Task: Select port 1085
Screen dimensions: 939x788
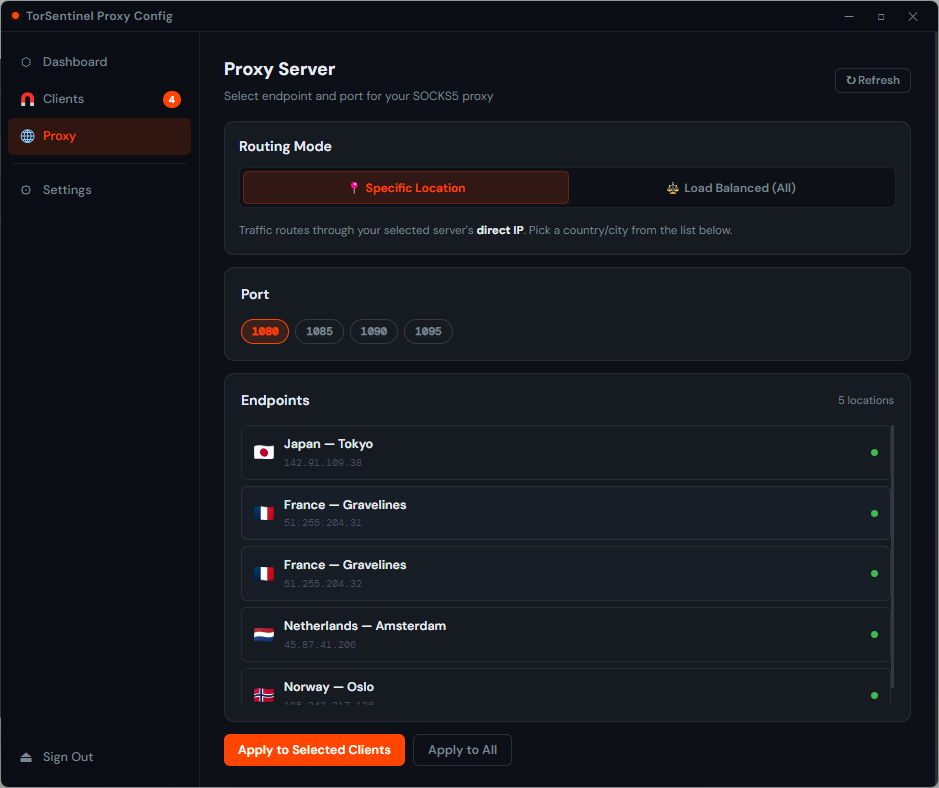Action: (x=319, y=331)
